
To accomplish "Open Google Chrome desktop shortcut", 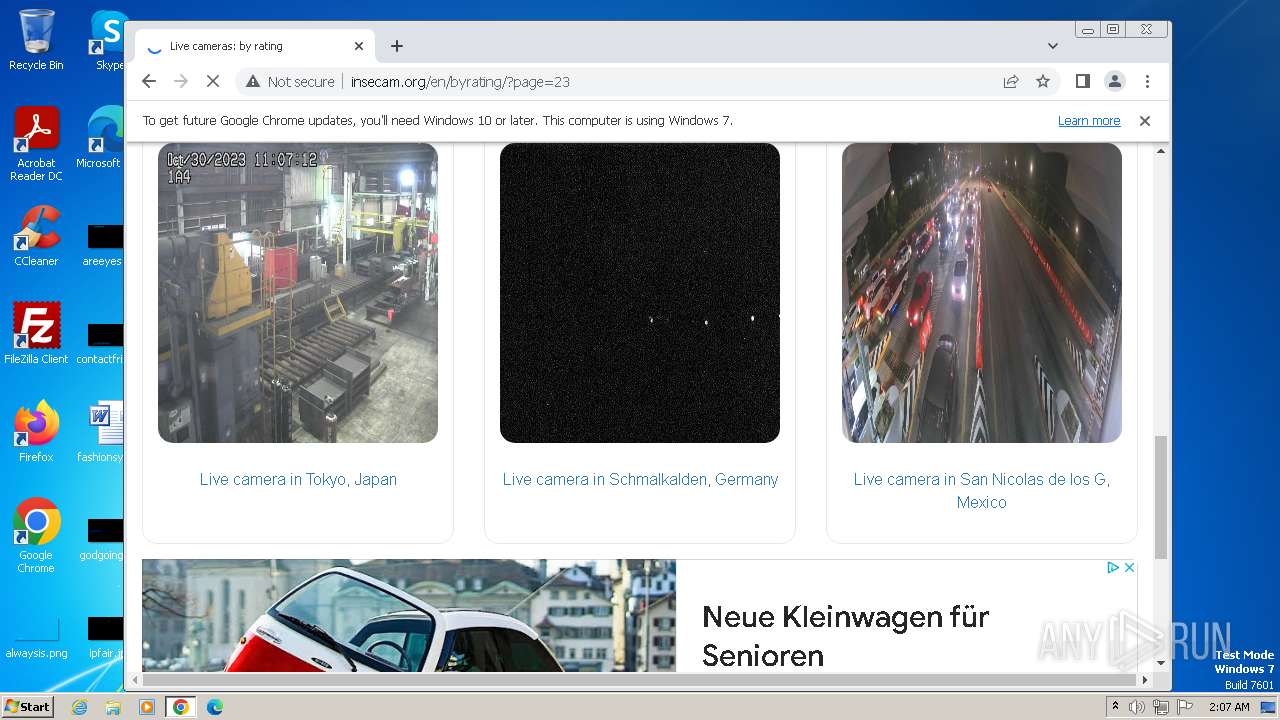I will (x=36, y=536).
